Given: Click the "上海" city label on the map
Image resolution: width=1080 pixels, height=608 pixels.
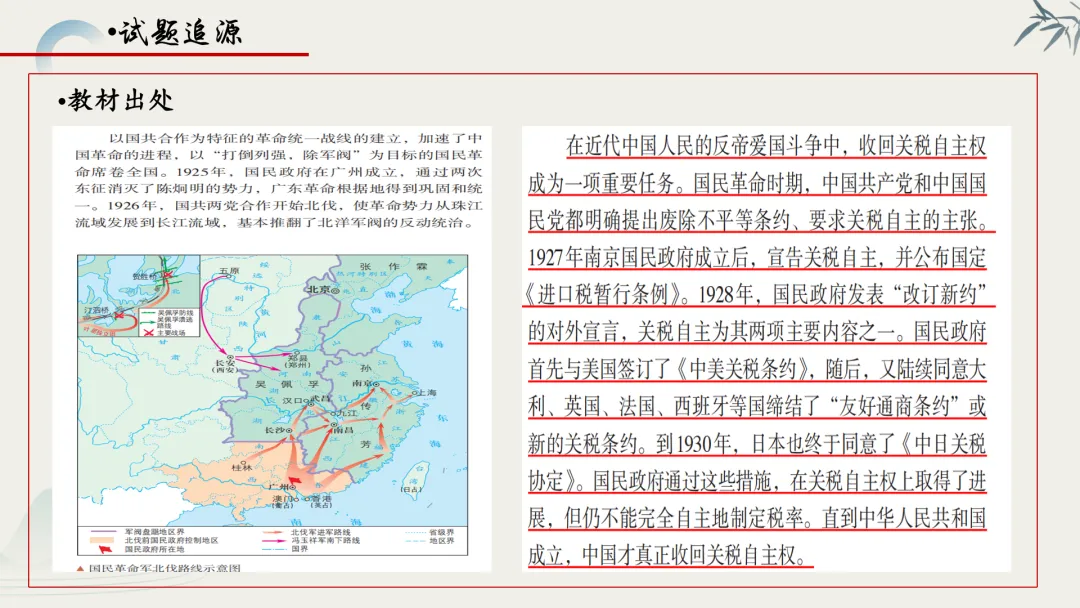Looking at the screenshot, I should [x=427, y=392].
